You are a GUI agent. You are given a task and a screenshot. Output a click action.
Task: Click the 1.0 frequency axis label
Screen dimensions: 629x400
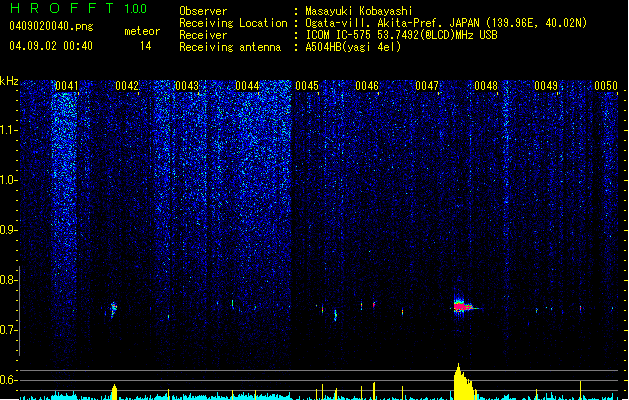point(8,180)
